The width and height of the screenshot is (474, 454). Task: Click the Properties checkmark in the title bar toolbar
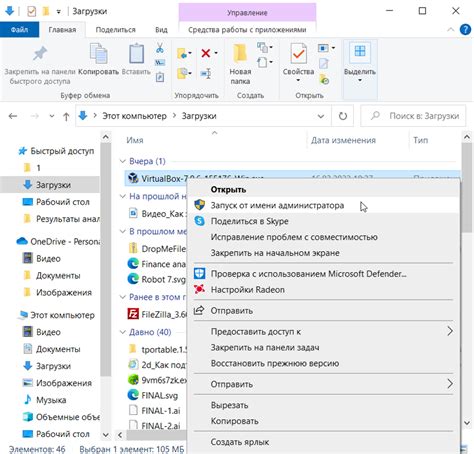pos(31,11)
